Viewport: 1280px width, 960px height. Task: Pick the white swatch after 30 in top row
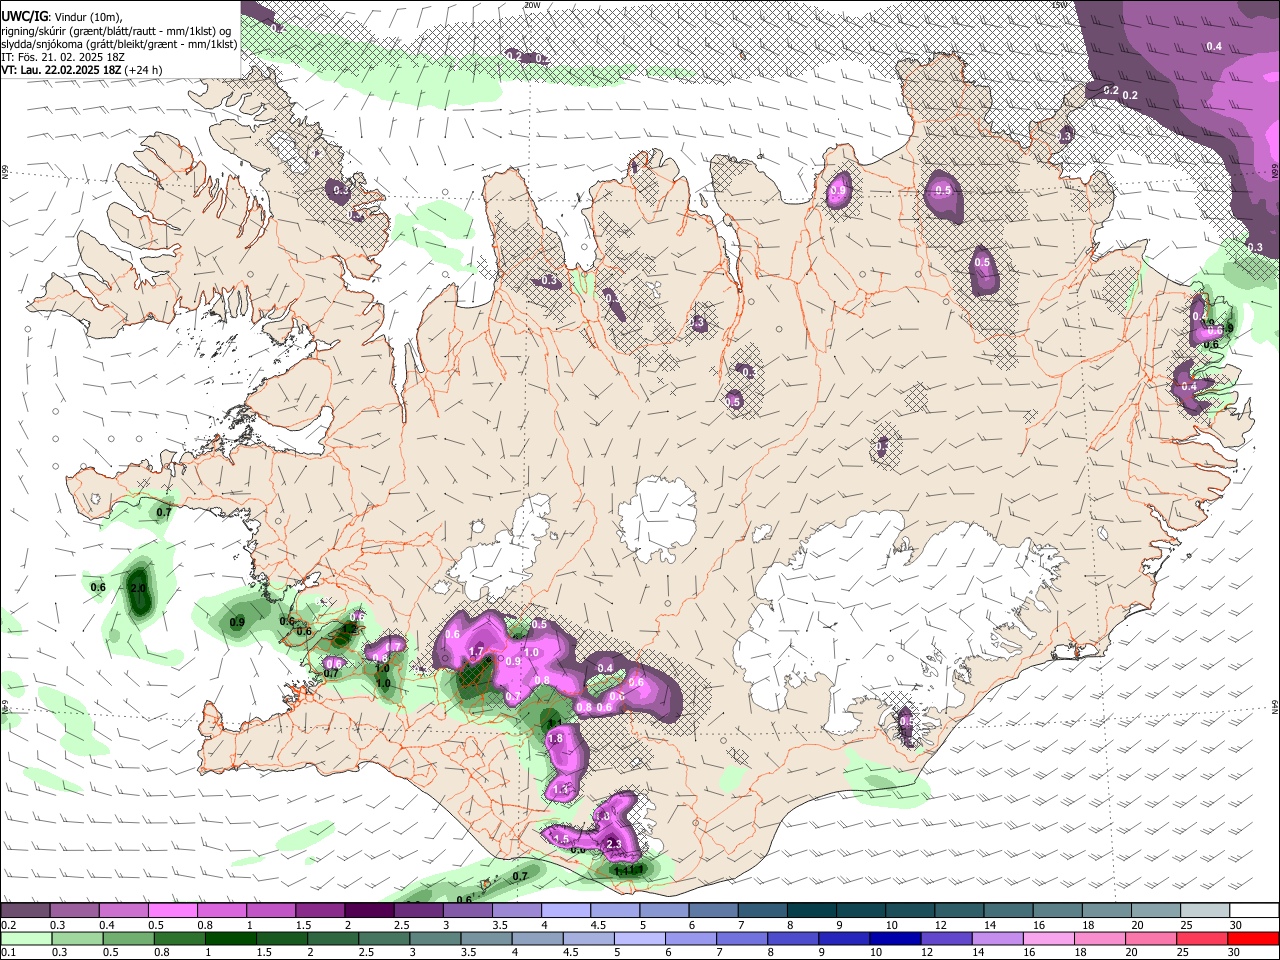tap(1255, 911)
